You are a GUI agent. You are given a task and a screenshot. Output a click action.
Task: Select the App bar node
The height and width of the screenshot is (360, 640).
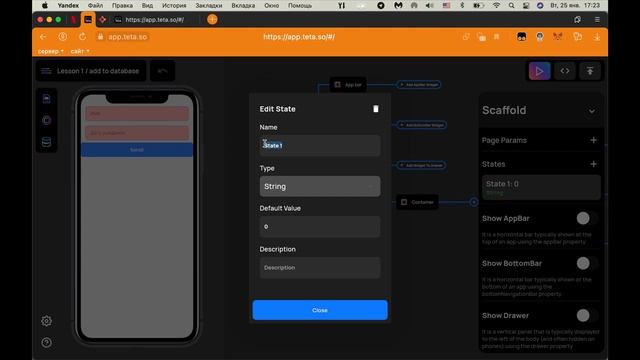click(x=348, y=84)
